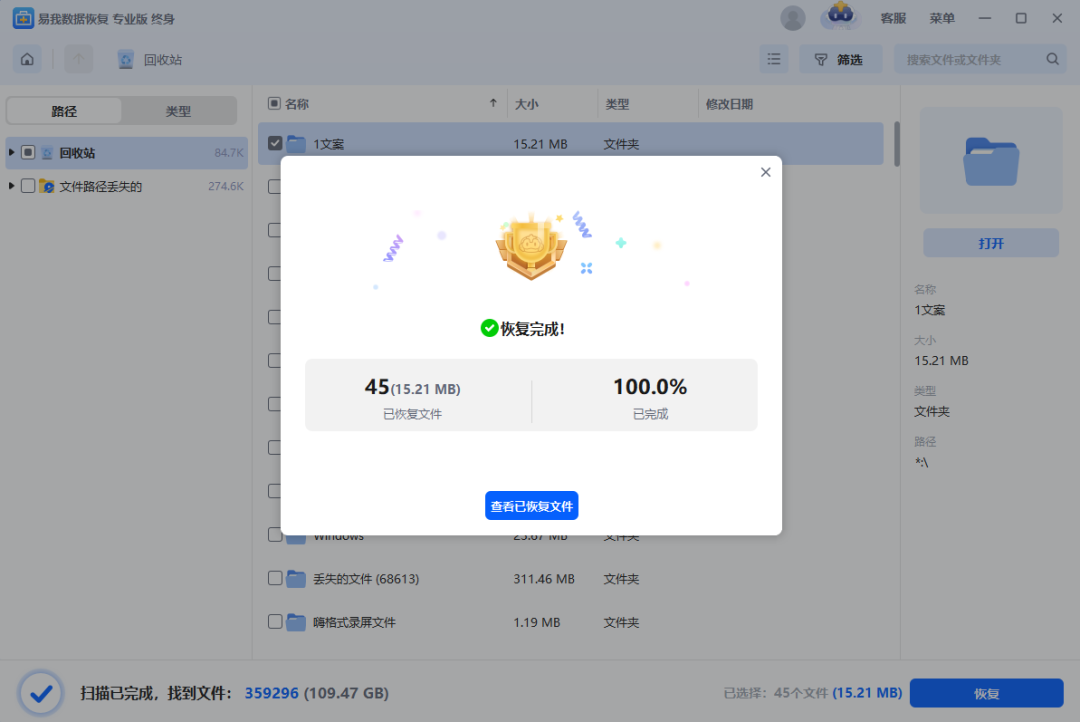Screen dimensions: 1080x722
Task: Click the 嗨格式录屏文件 name
Action: (354, 622)
